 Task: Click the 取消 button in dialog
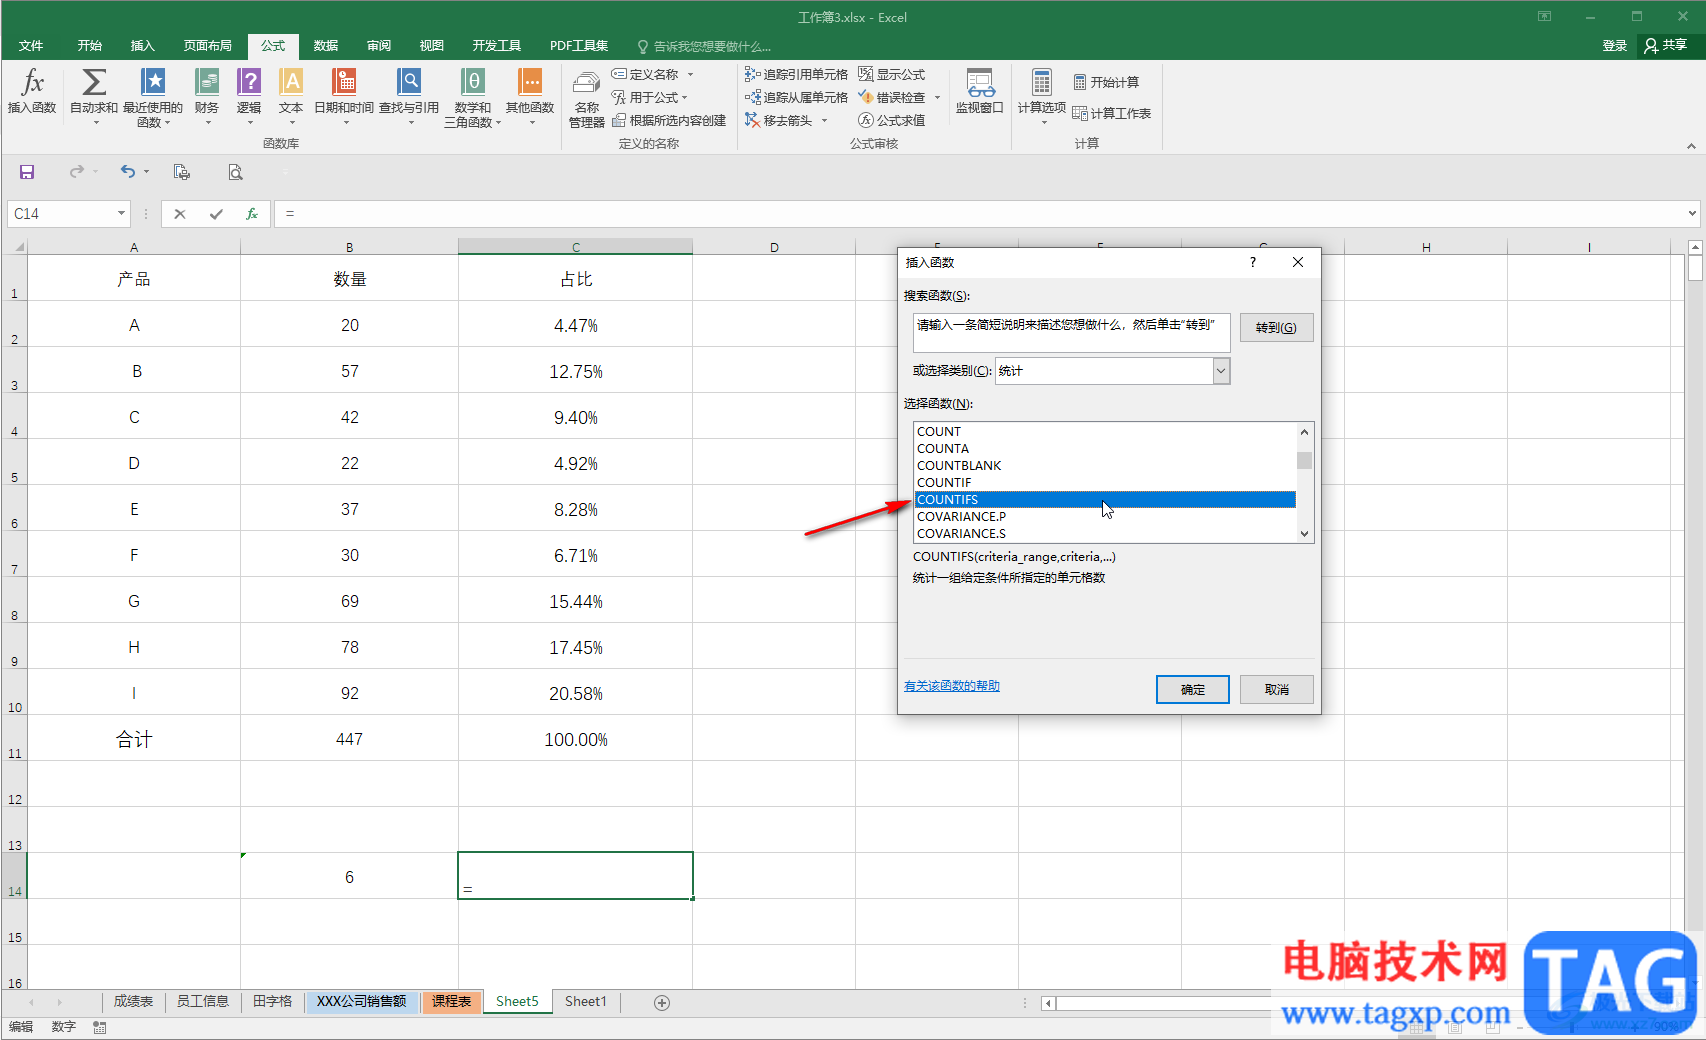pyautogui.click(x=1277, y=690)
